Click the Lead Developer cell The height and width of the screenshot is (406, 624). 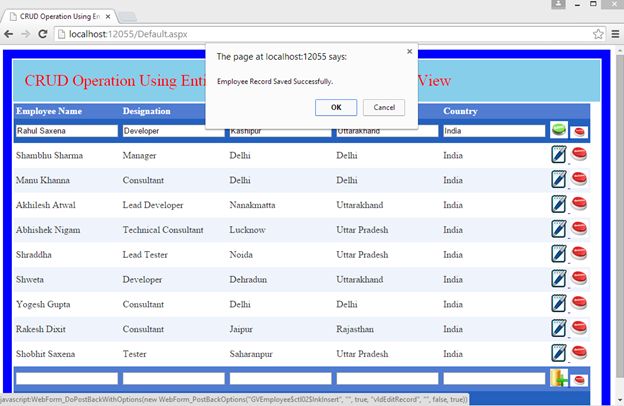point(153,205)
